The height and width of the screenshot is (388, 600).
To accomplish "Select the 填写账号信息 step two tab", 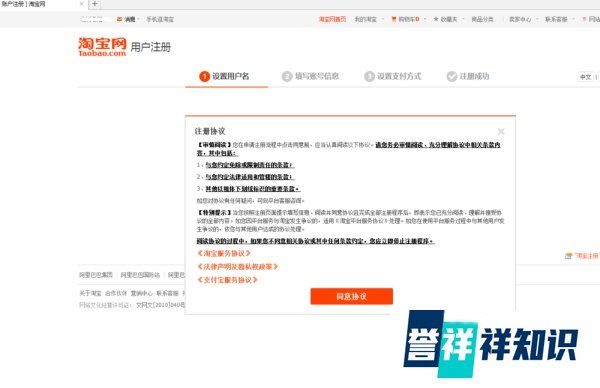I will [x=310, y=77].
